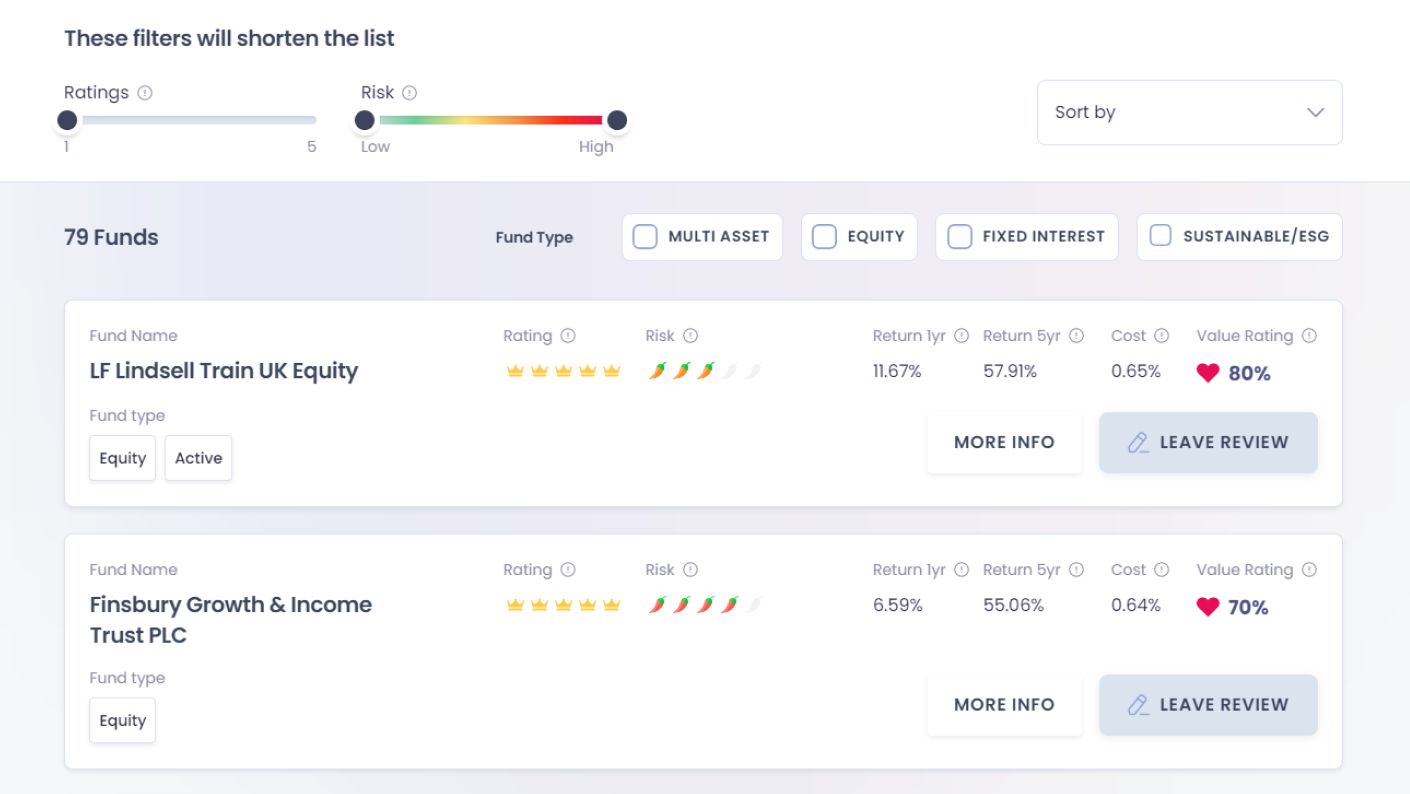Click the chili risk indicator for LF Lindsell Train
This screenshot has height=794, width=1410.
pos(704,371)
